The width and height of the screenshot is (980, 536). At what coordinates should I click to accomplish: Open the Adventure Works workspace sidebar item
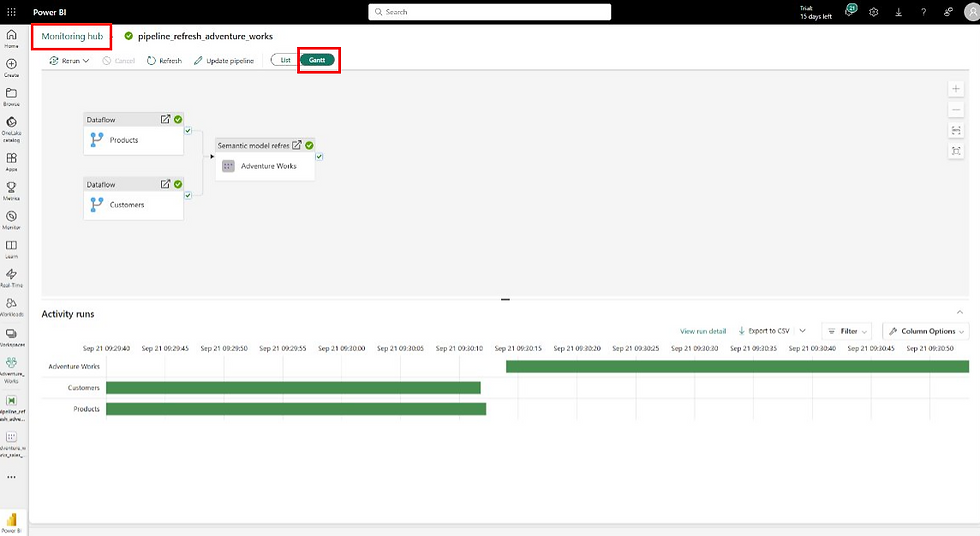point(11,370)
